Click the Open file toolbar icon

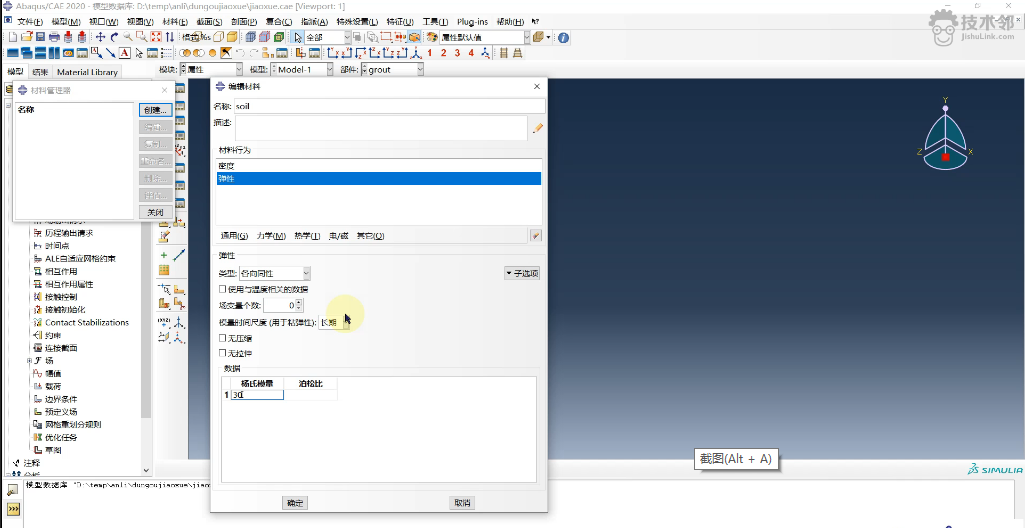(x=26, y=37)
